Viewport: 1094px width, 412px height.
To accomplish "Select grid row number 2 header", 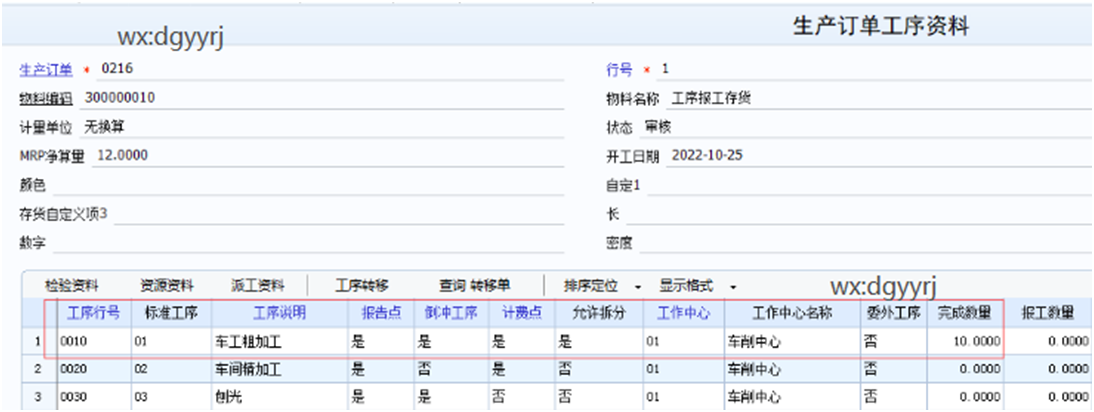I will click(39, 369).
